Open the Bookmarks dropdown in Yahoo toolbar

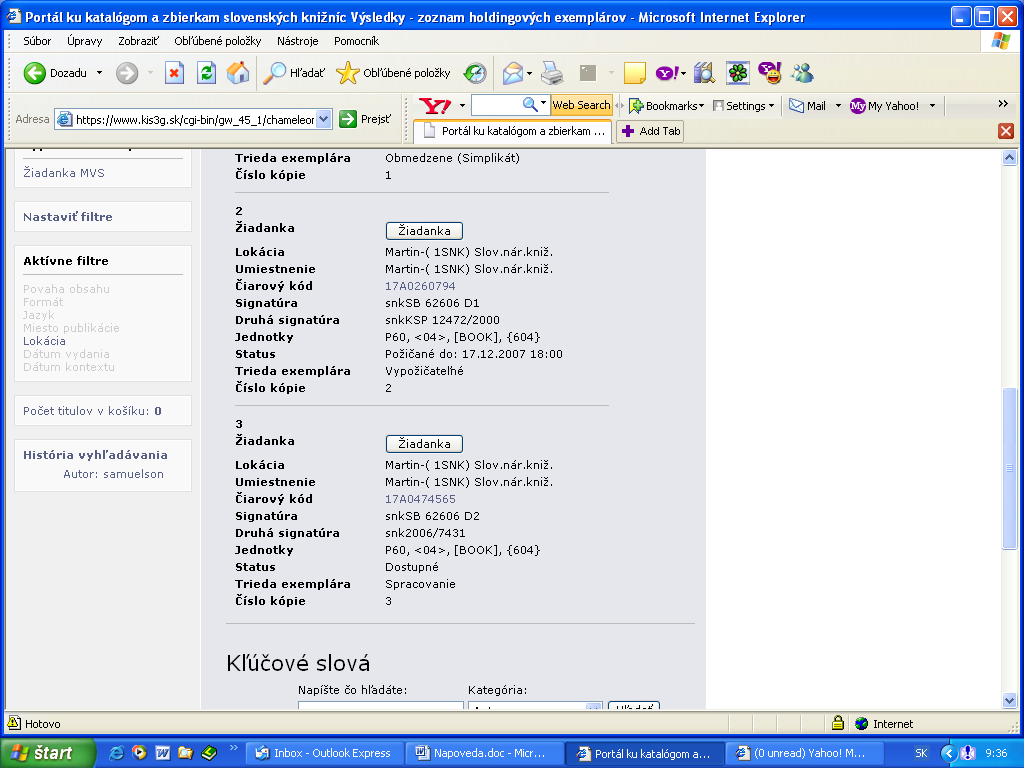pos(666,105)
